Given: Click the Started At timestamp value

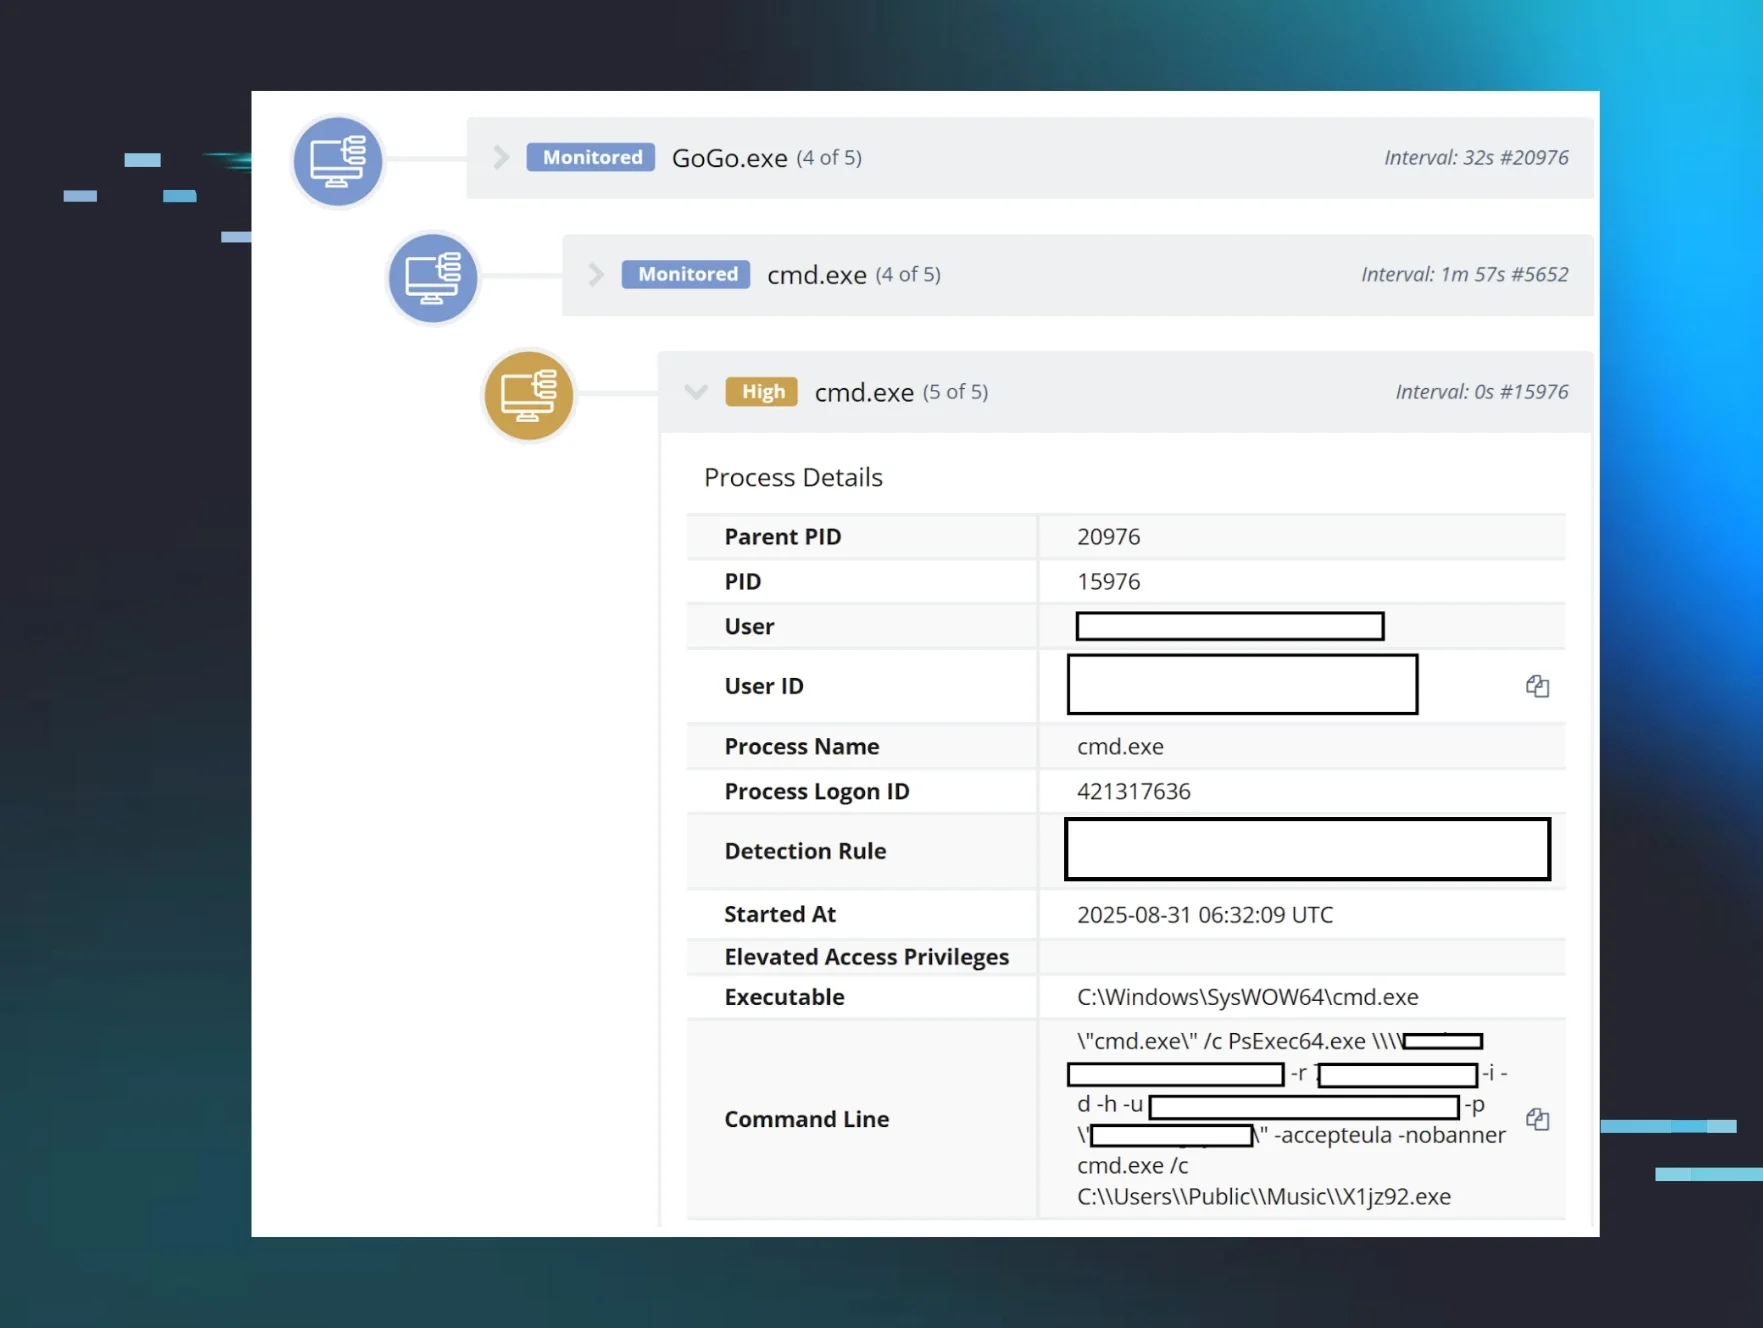Looking at the screenshot, I should (1204, 915).
